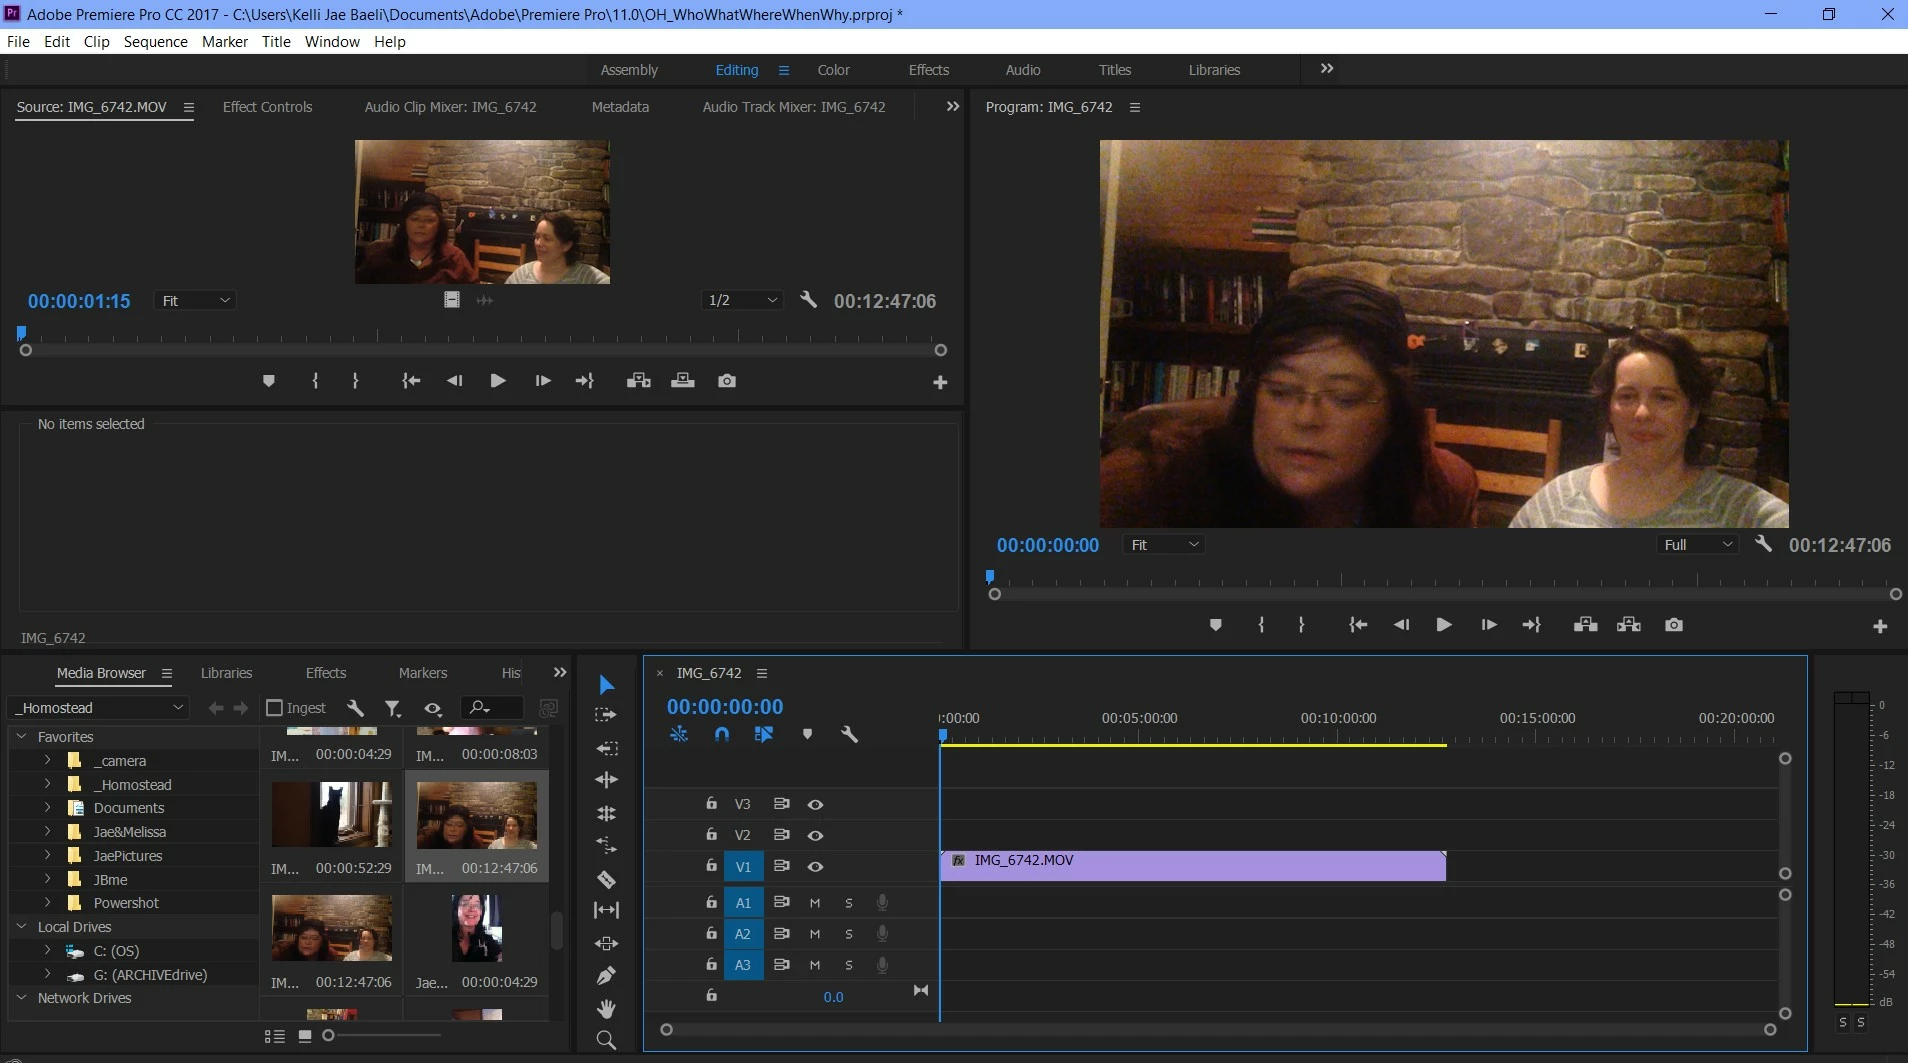Add Marker in timeline header
The height and width of the screenshot is (1063, 1908).
(x=807, y=734)
